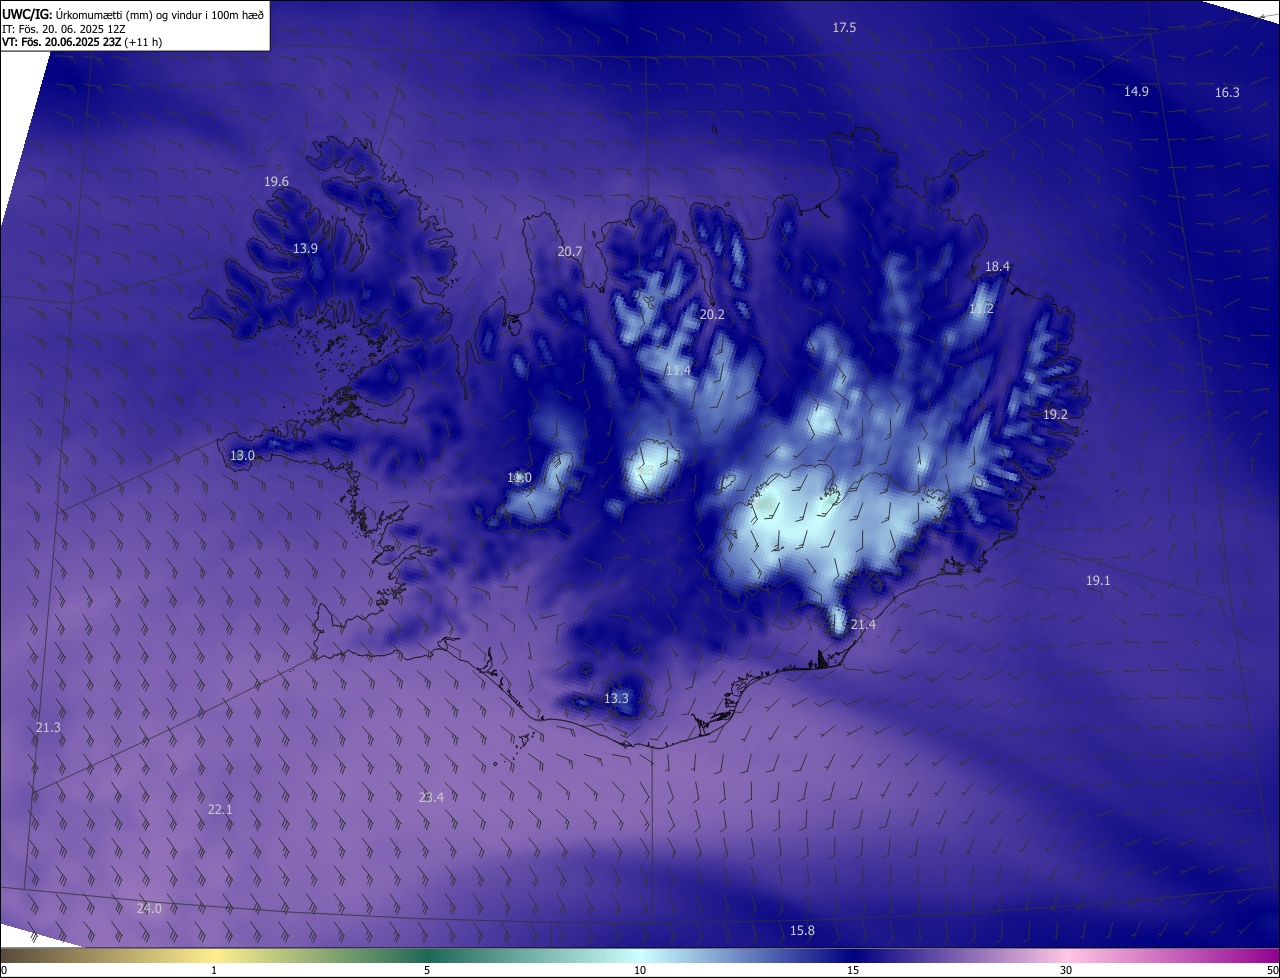Click the 16.3 value label
1280x978 pixels.
pyautogui.click(x=1227, y=92)
